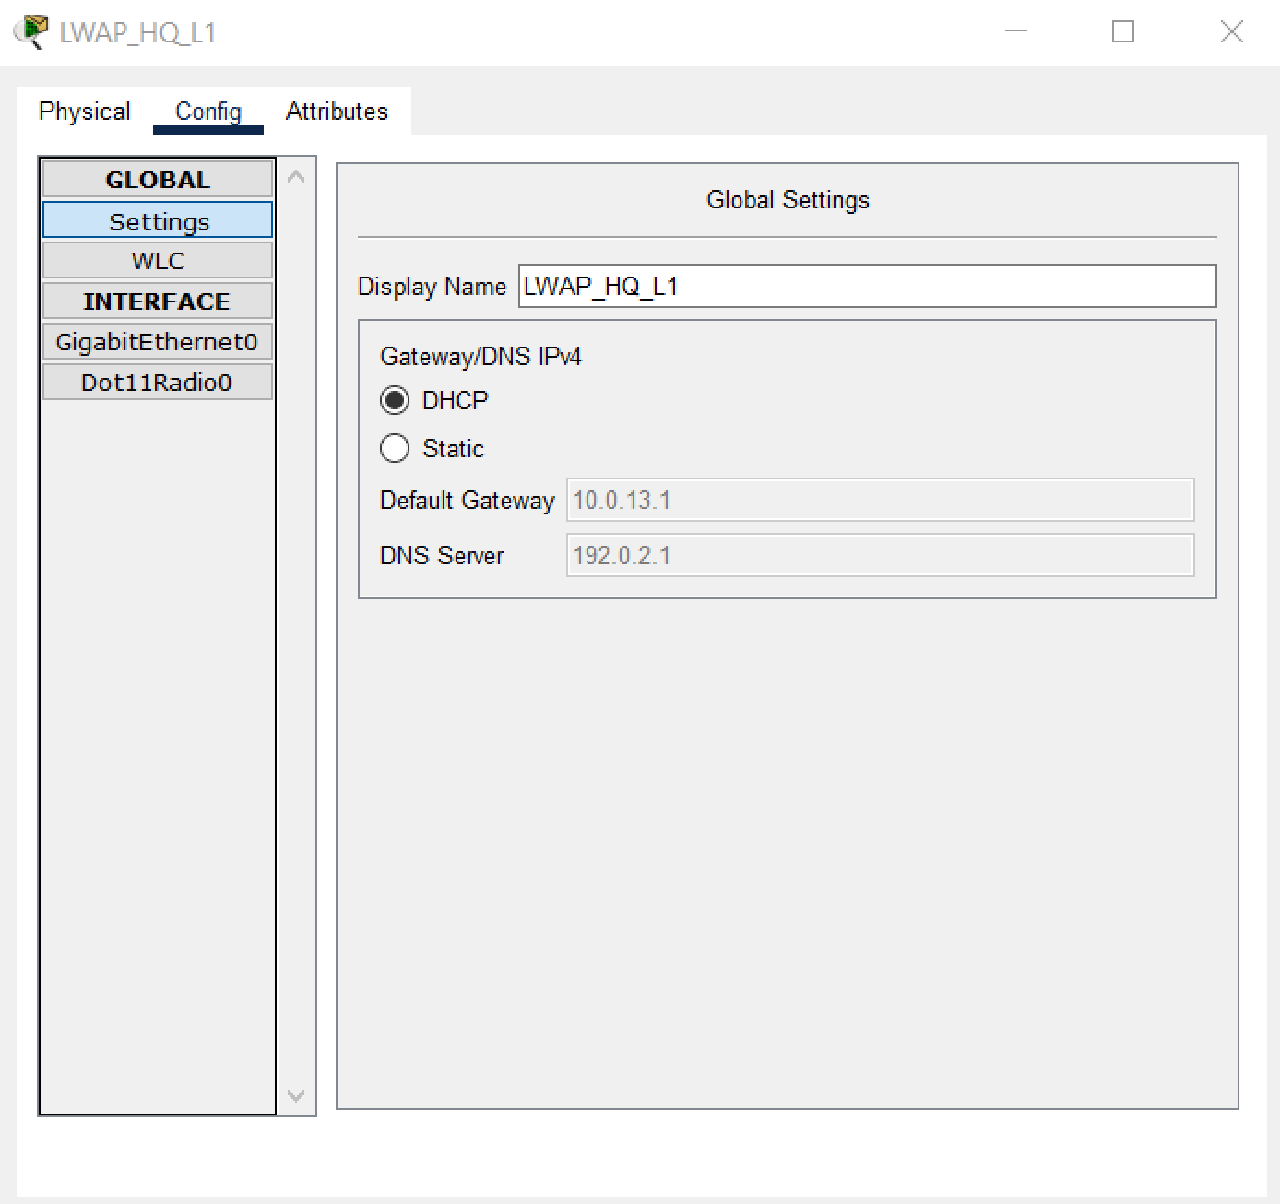Viewport: 1280px width, 1204px height.
Task: Click the INTERFACE section header
Action: [x=157, y=300]
